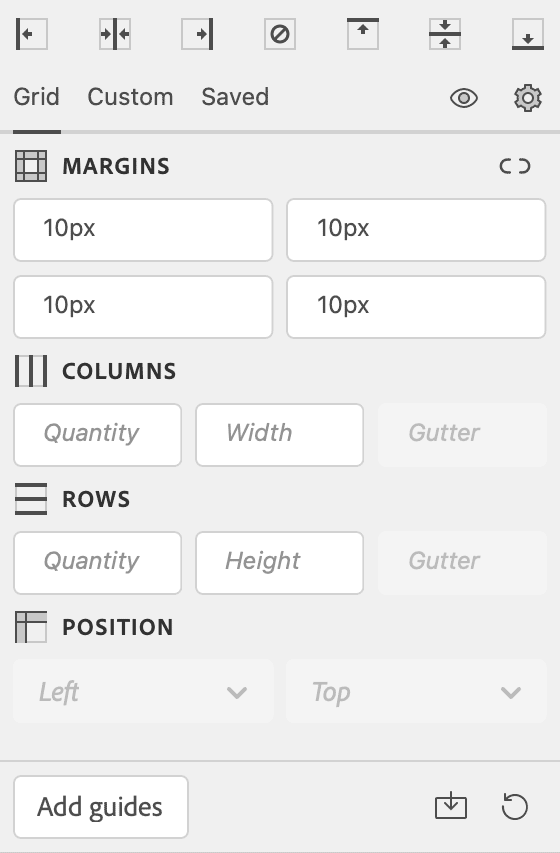This screenshot has width=560, height=853.
Task: Switch to the Saved tab
Action: click(x=235, y=97)
